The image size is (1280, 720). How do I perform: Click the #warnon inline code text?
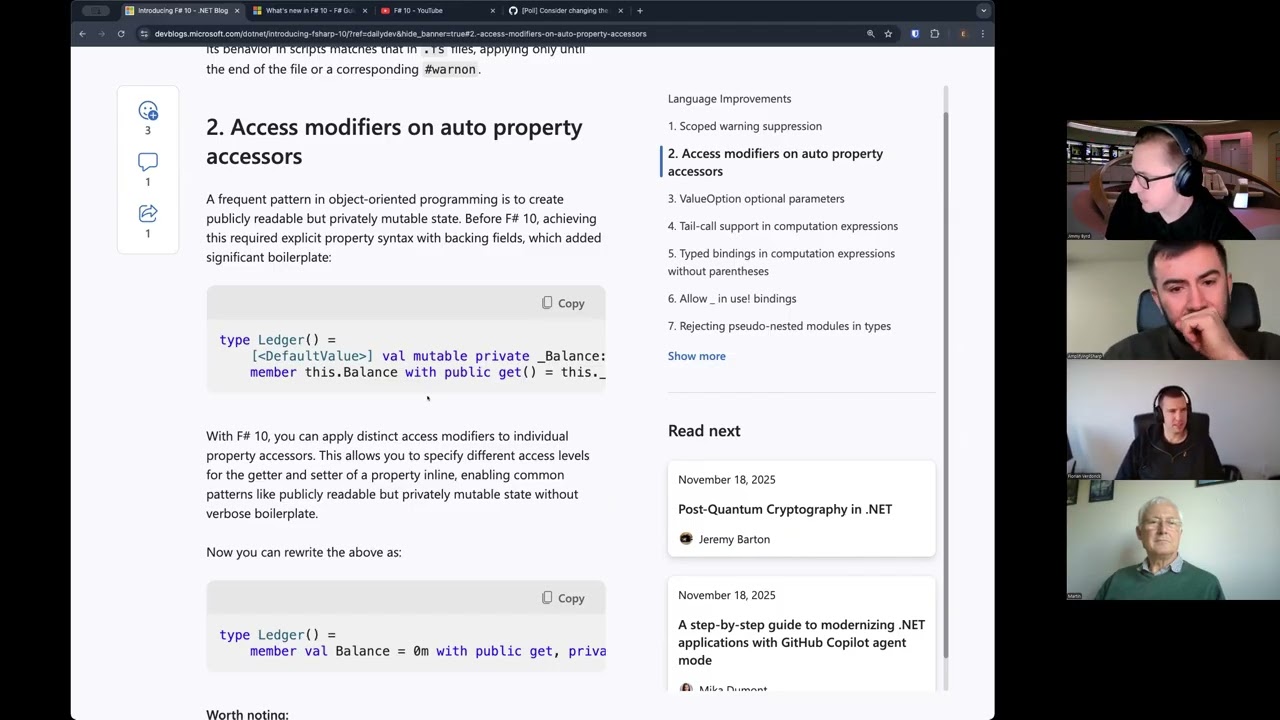450,69
